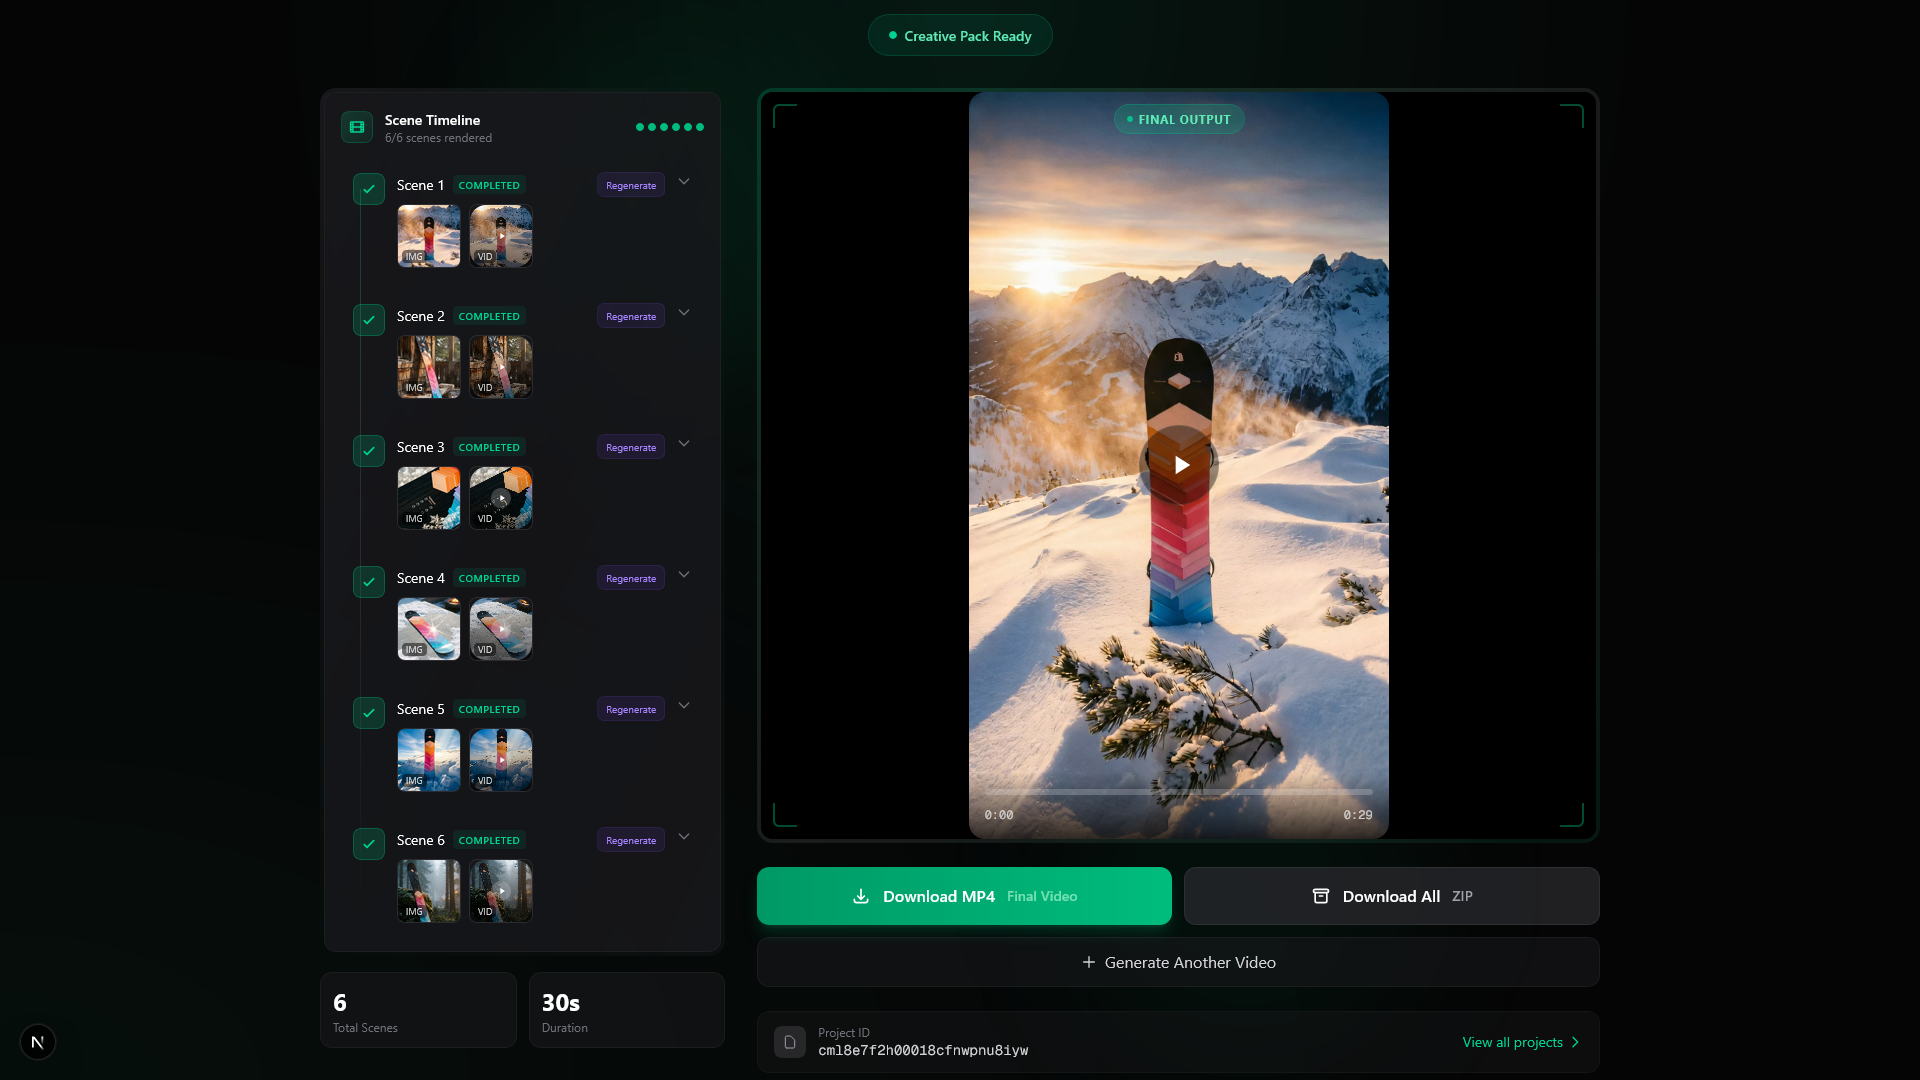This screenshot has height=1080, width=1920.
Task: Click the download icon on Download MP4 button
Action: (860, 896)
